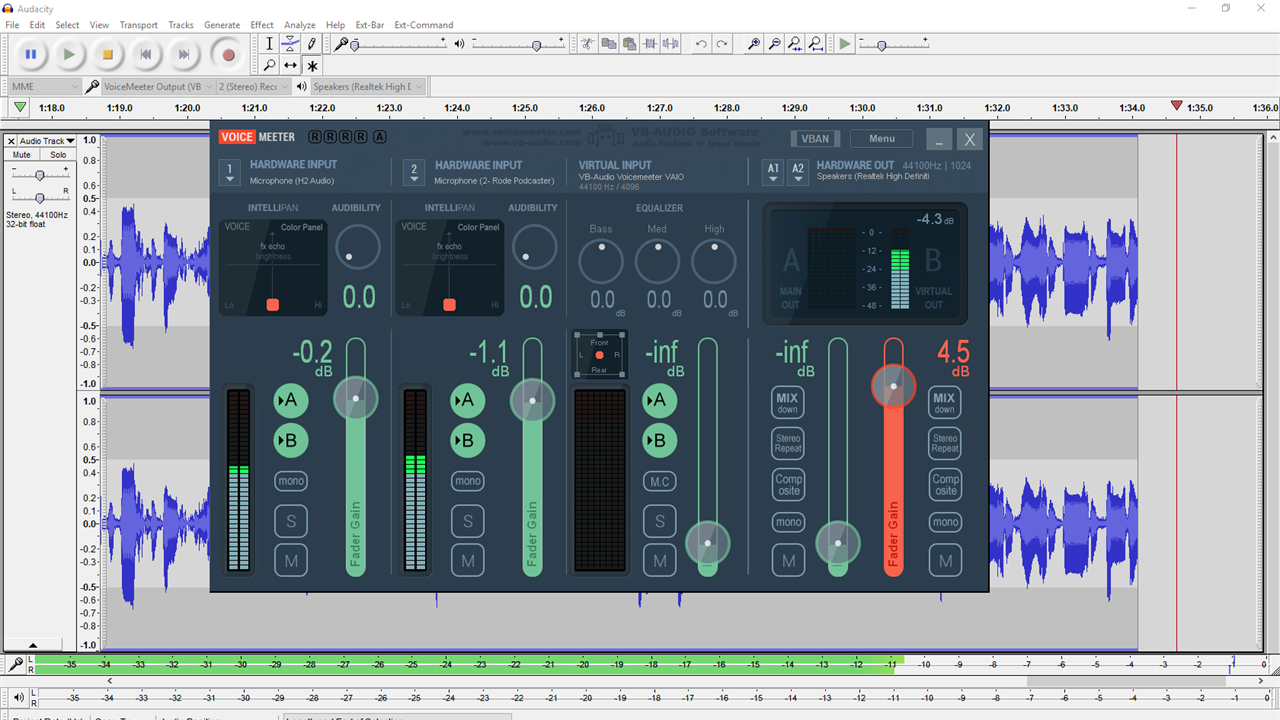
Task: Toggle M.C on the Virtual Input strip
Action: point(659,481)
